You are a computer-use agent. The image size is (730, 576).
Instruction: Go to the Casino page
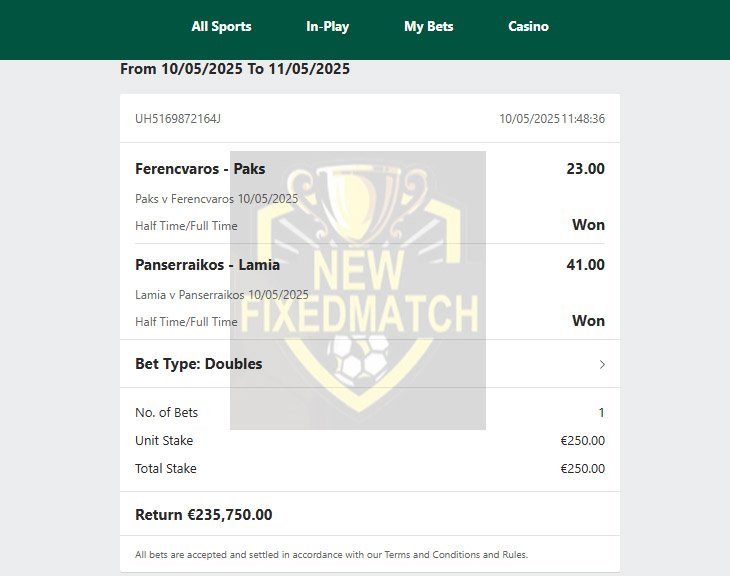[528, 27]
